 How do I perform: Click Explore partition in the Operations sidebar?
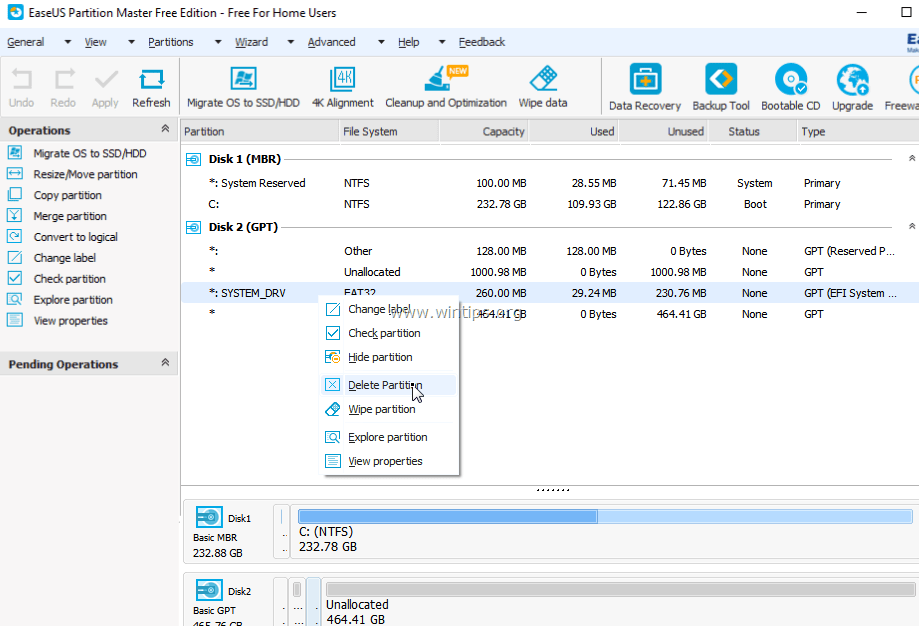[73, 300]
